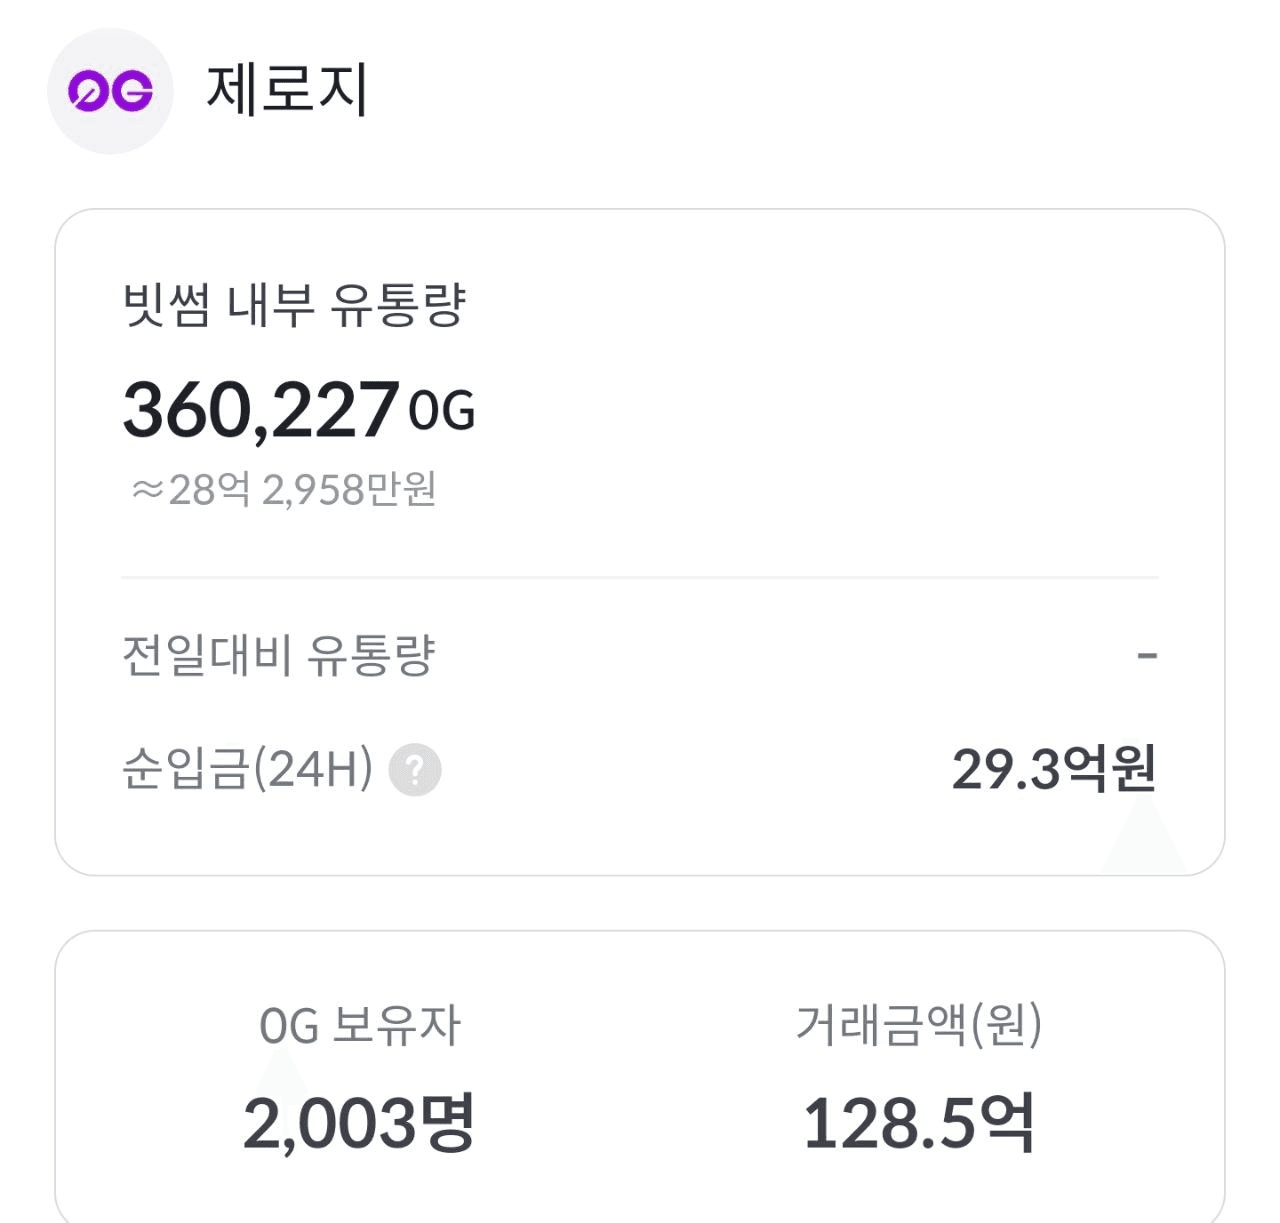Click the 128.5억 trading amount
This screenshot has height=1223, width=1280.
(919, 1123)
